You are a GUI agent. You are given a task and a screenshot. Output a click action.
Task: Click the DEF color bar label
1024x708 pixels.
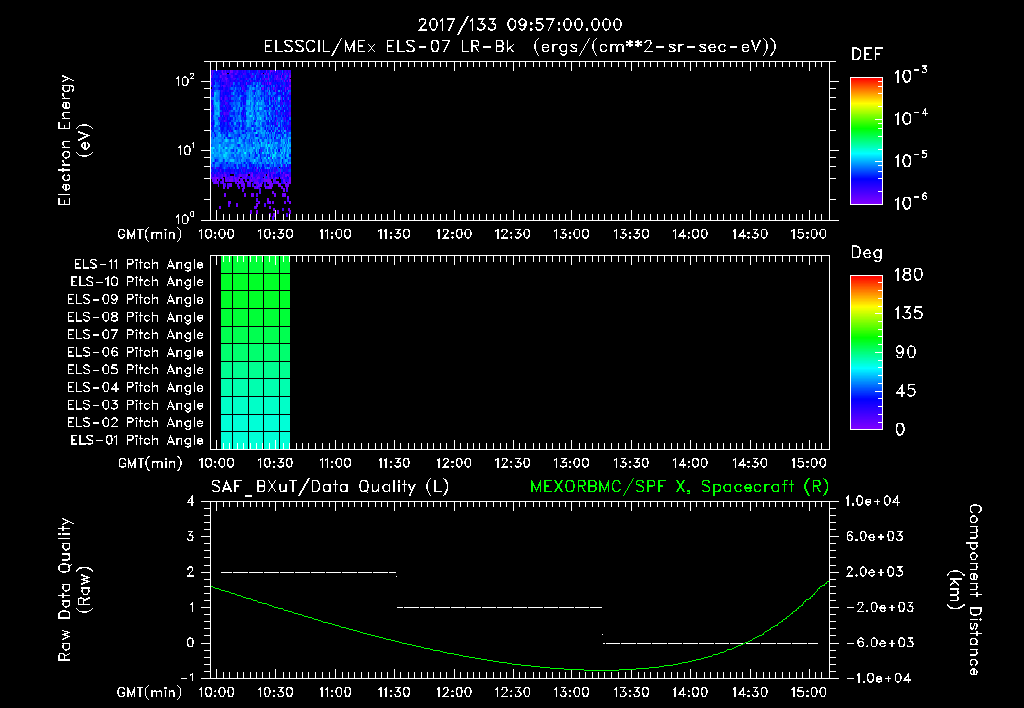coord(867,54)
